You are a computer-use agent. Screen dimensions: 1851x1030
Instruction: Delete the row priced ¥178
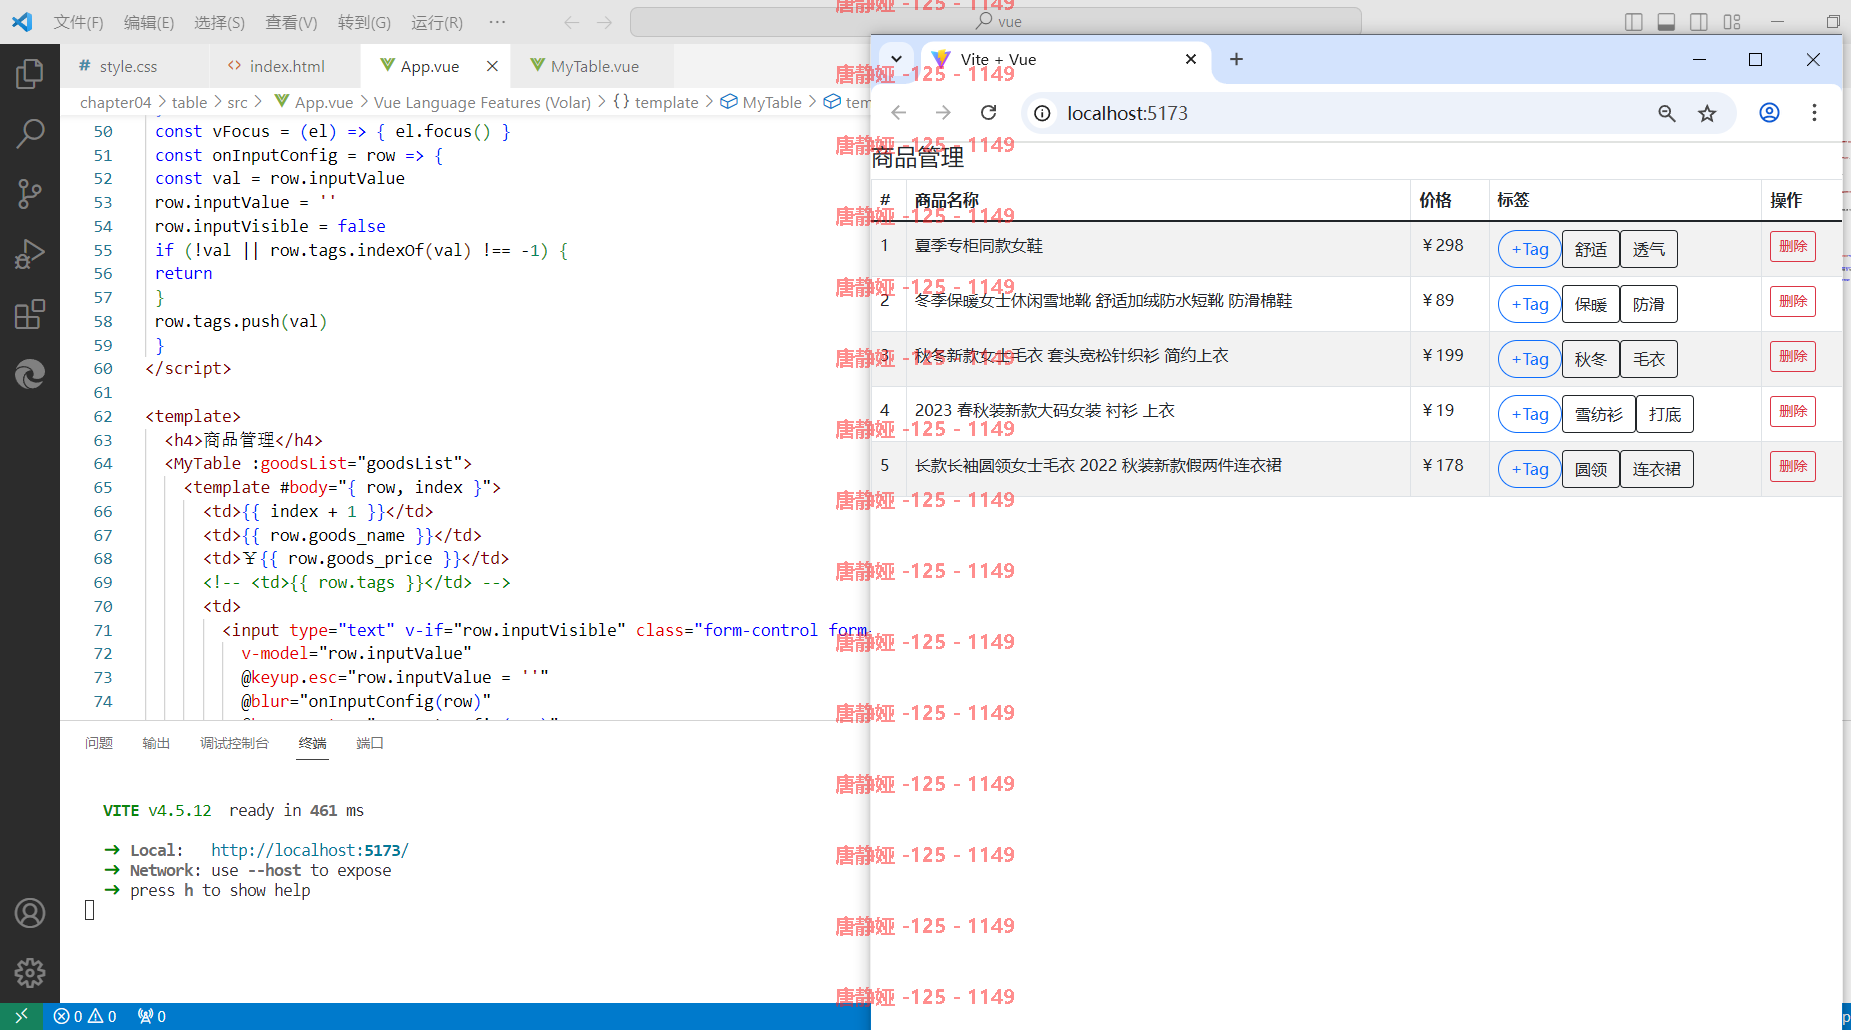point(1793,466)
